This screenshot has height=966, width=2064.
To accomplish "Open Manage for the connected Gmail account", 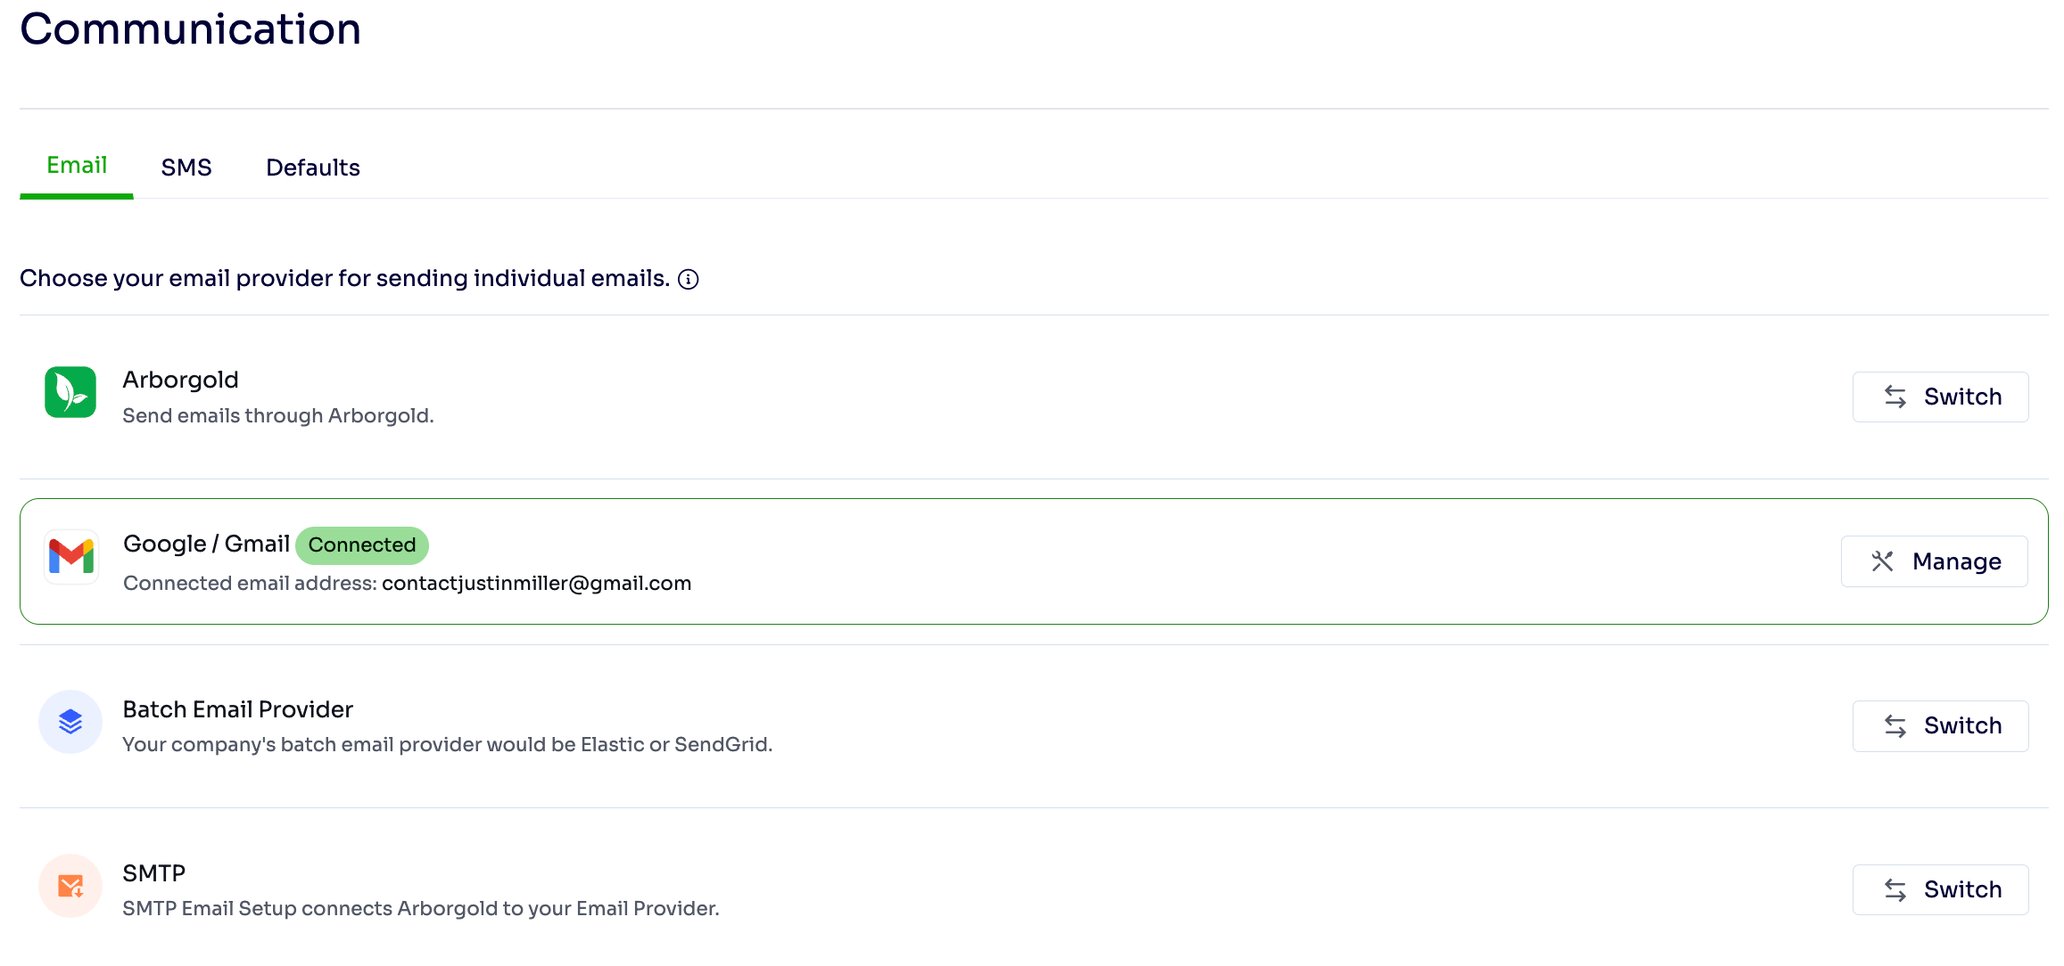I will pos(1934,561).
